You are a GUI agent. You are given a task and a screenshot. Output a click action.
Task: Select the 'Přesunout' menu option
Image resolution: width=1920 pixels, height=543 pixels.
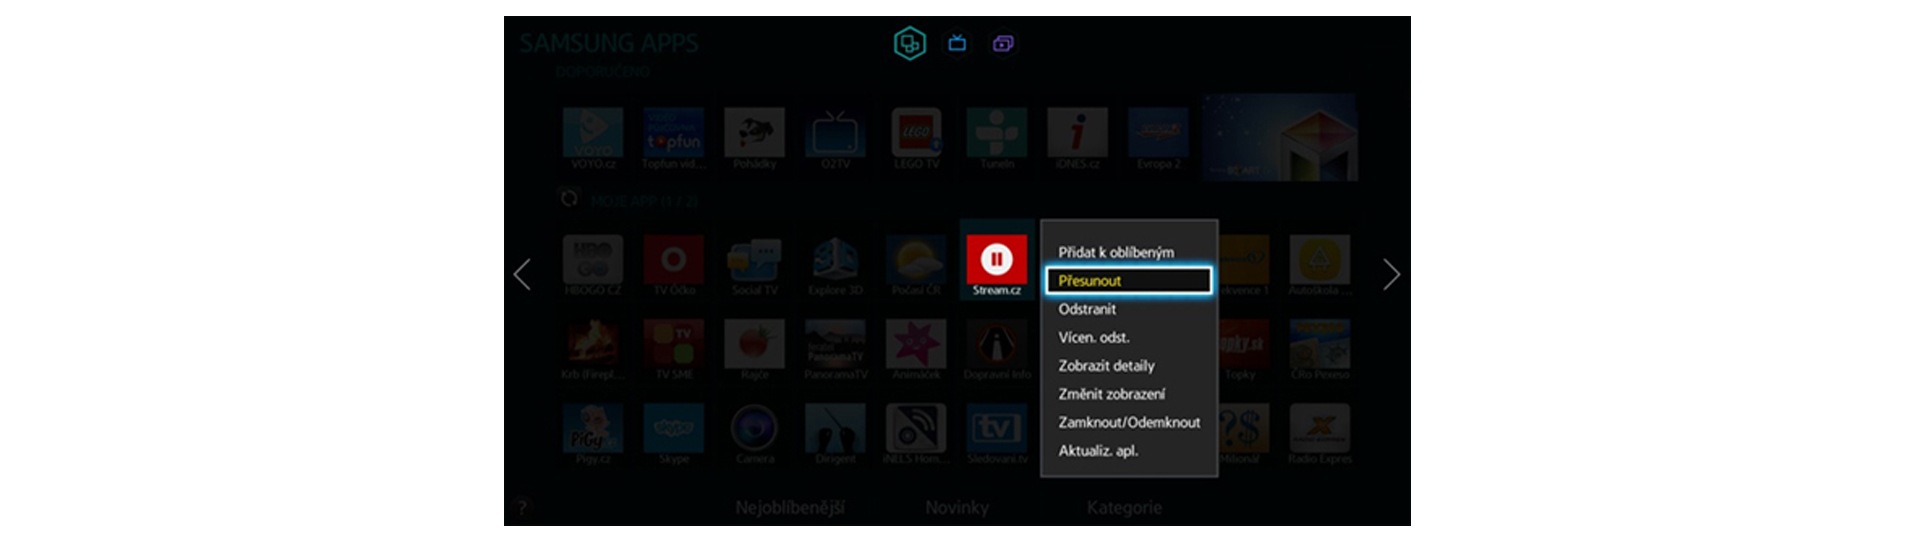tap(1128, 281)
